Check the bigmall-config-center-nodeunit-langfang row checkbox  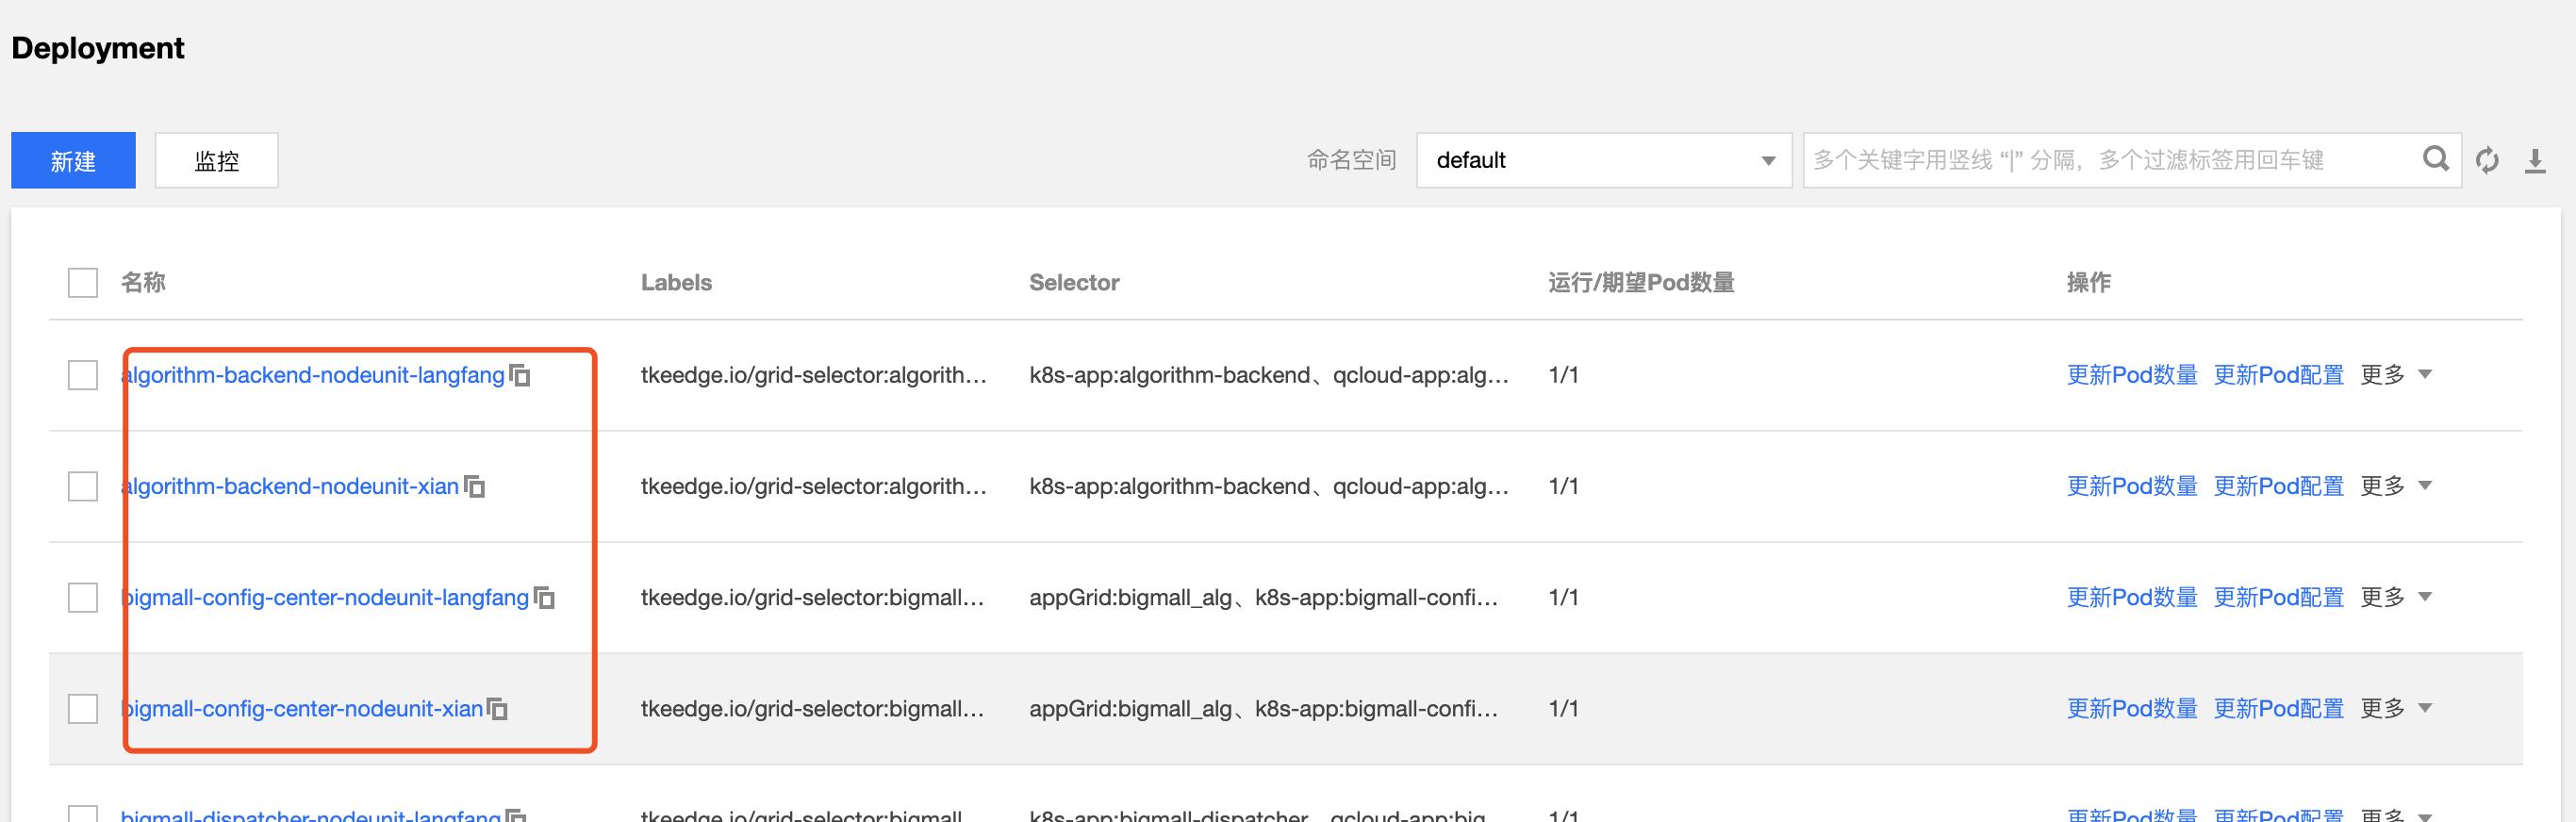83,597
